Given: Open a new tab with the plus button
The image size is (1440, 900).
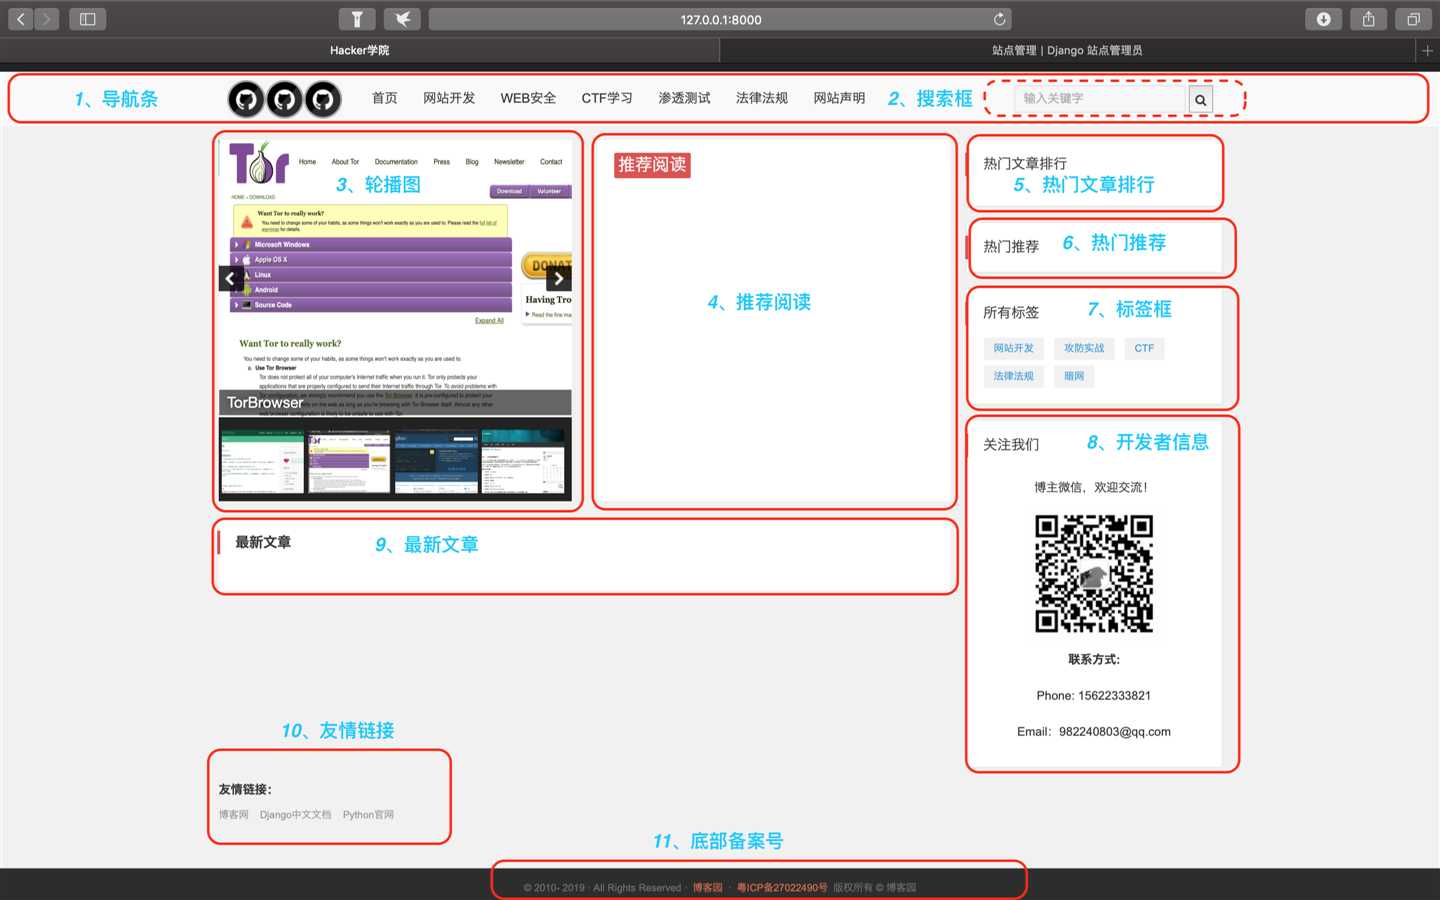Looking at the screenshot, I should (1428, 50).
